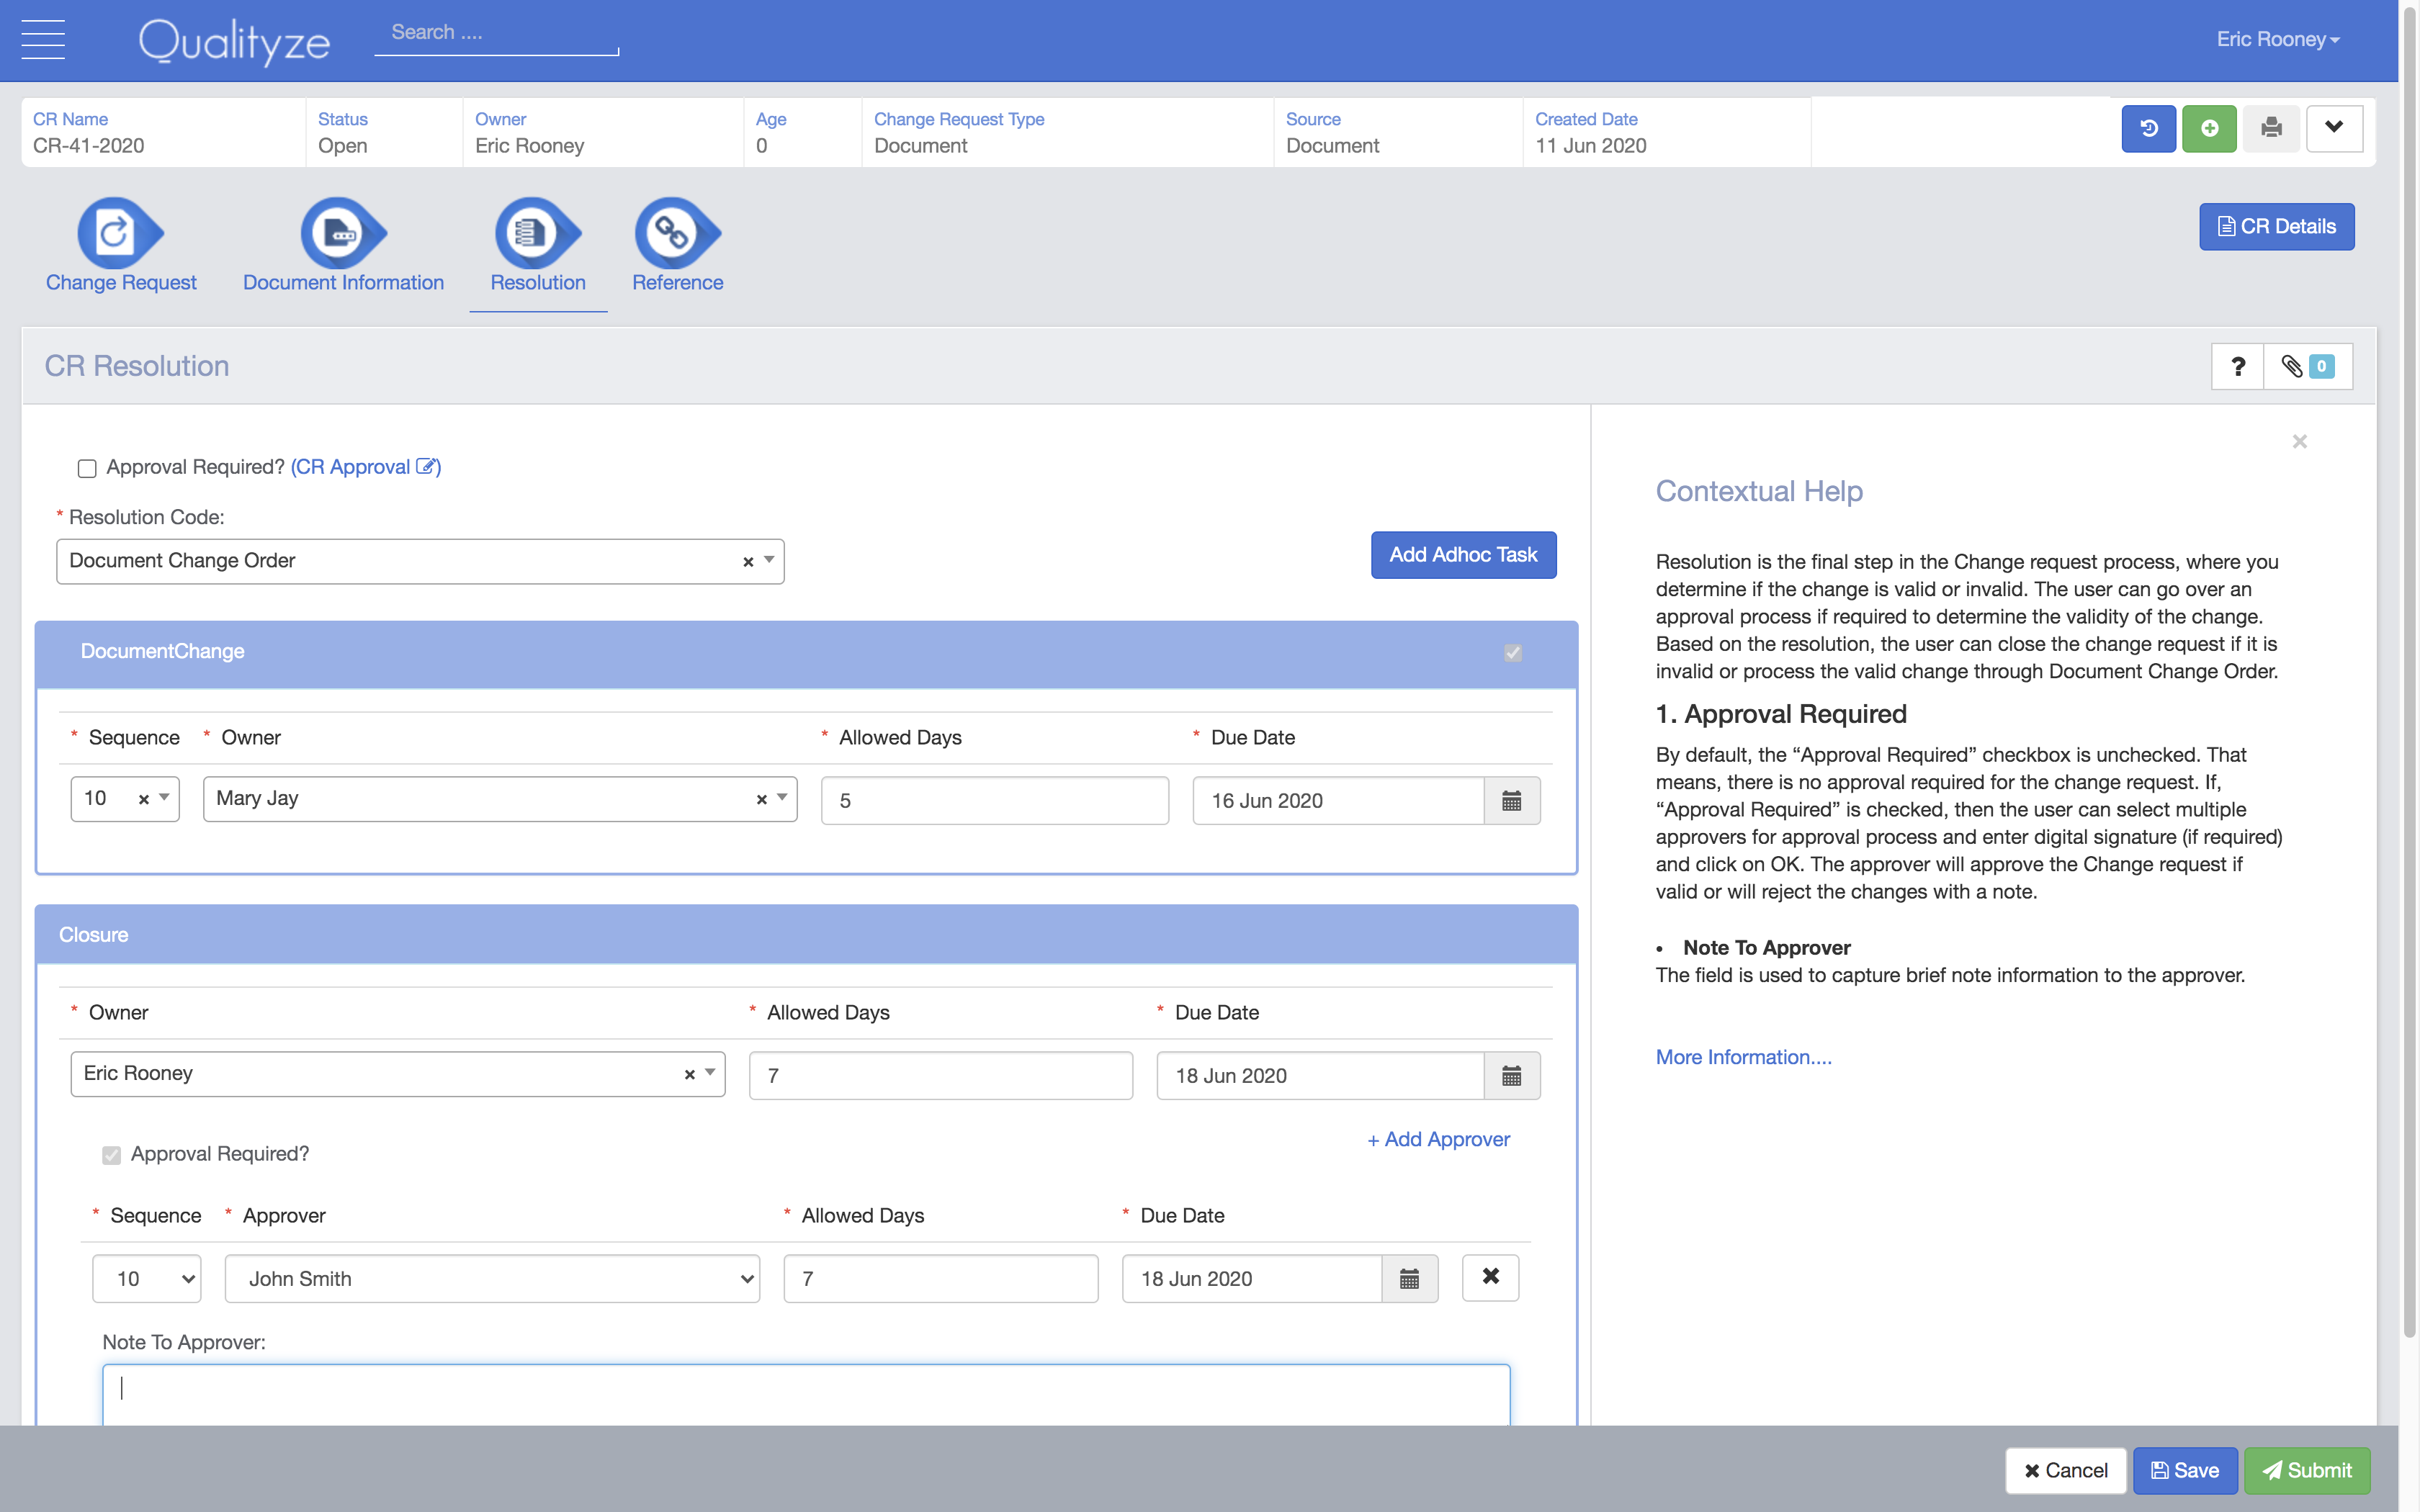Click the Closure Approval Required checkbox
2420x1512 pixels.
coord(111,1155)
